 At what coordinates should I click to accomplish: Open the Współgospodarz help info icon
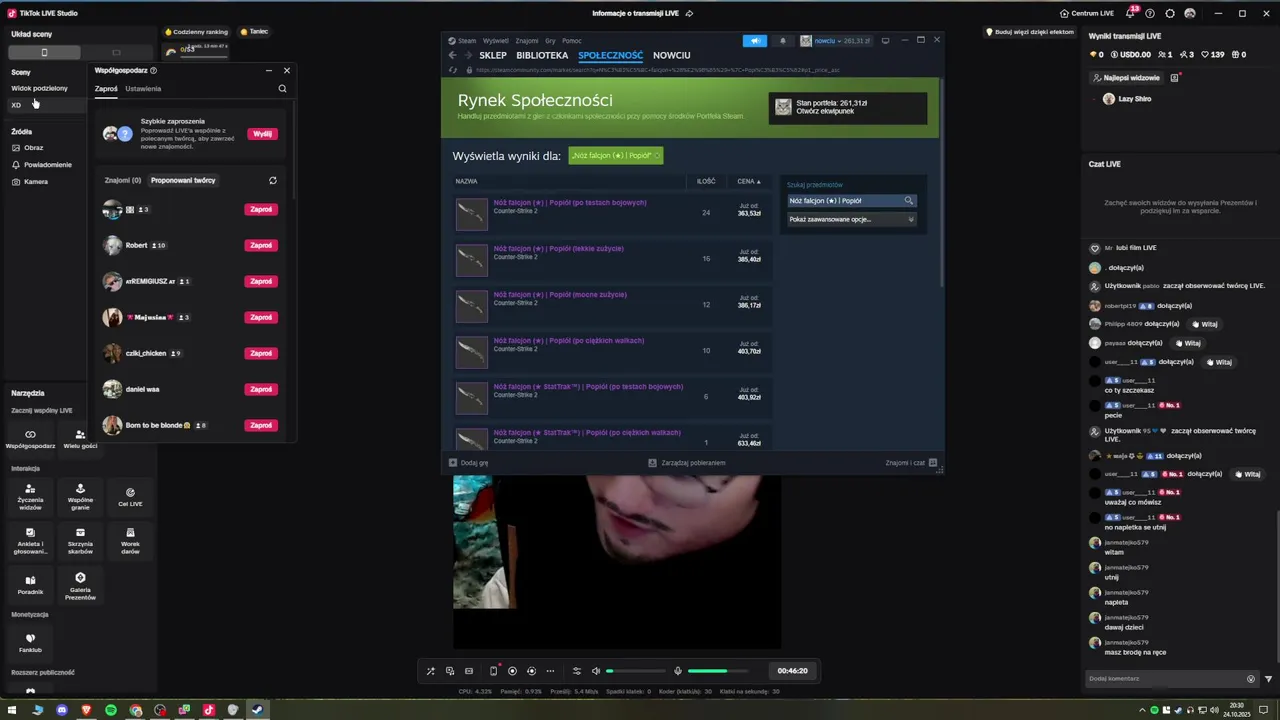click(x=153, y=71)
